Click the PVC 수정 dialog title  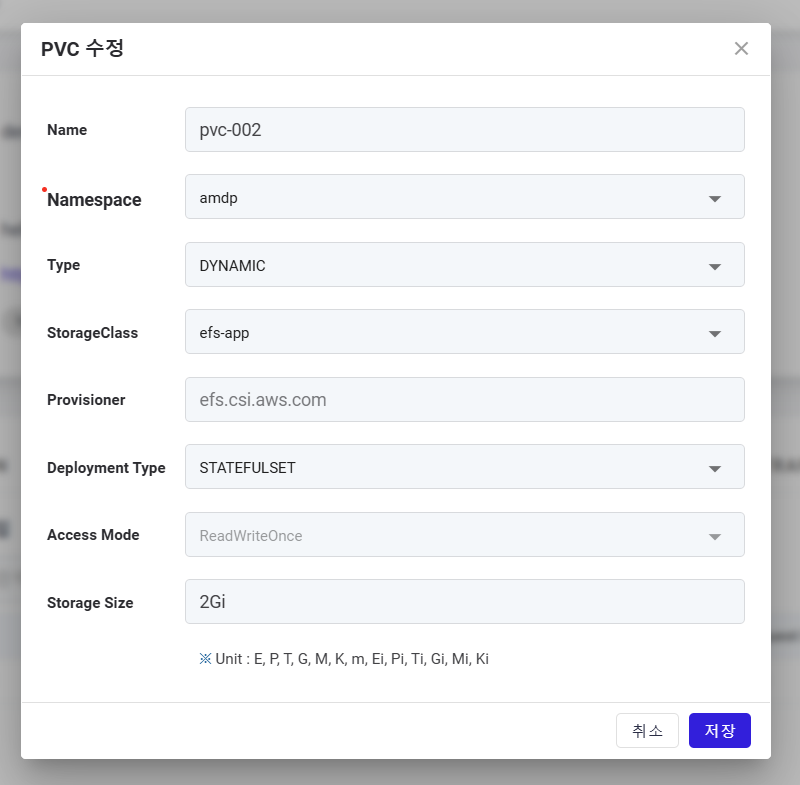point(82,48)
